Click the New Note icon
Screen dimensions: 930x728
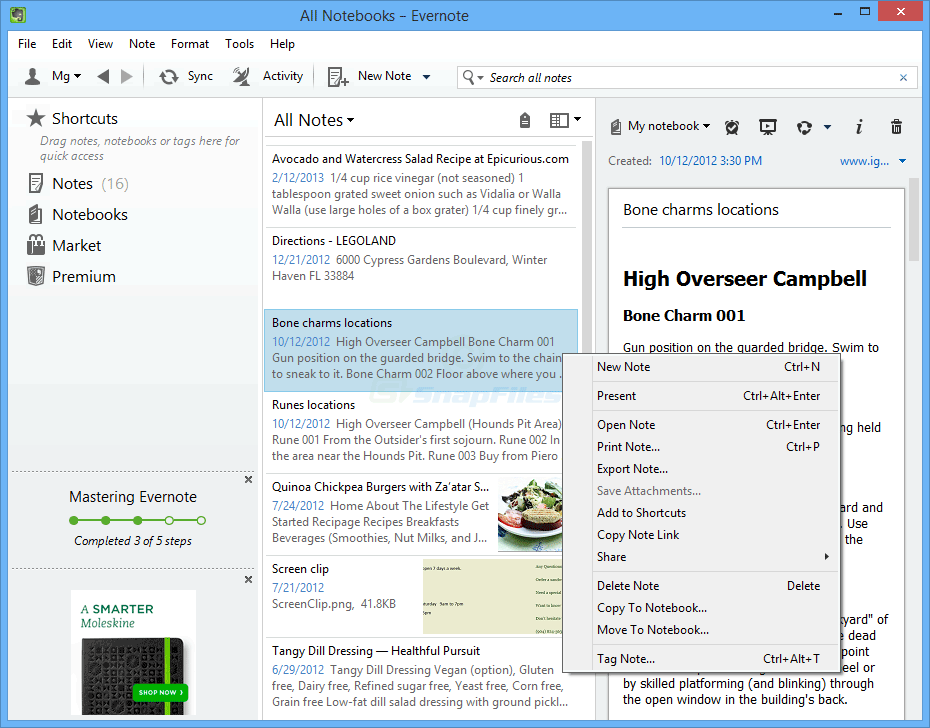pyautogui.click(x=338, y=77)
